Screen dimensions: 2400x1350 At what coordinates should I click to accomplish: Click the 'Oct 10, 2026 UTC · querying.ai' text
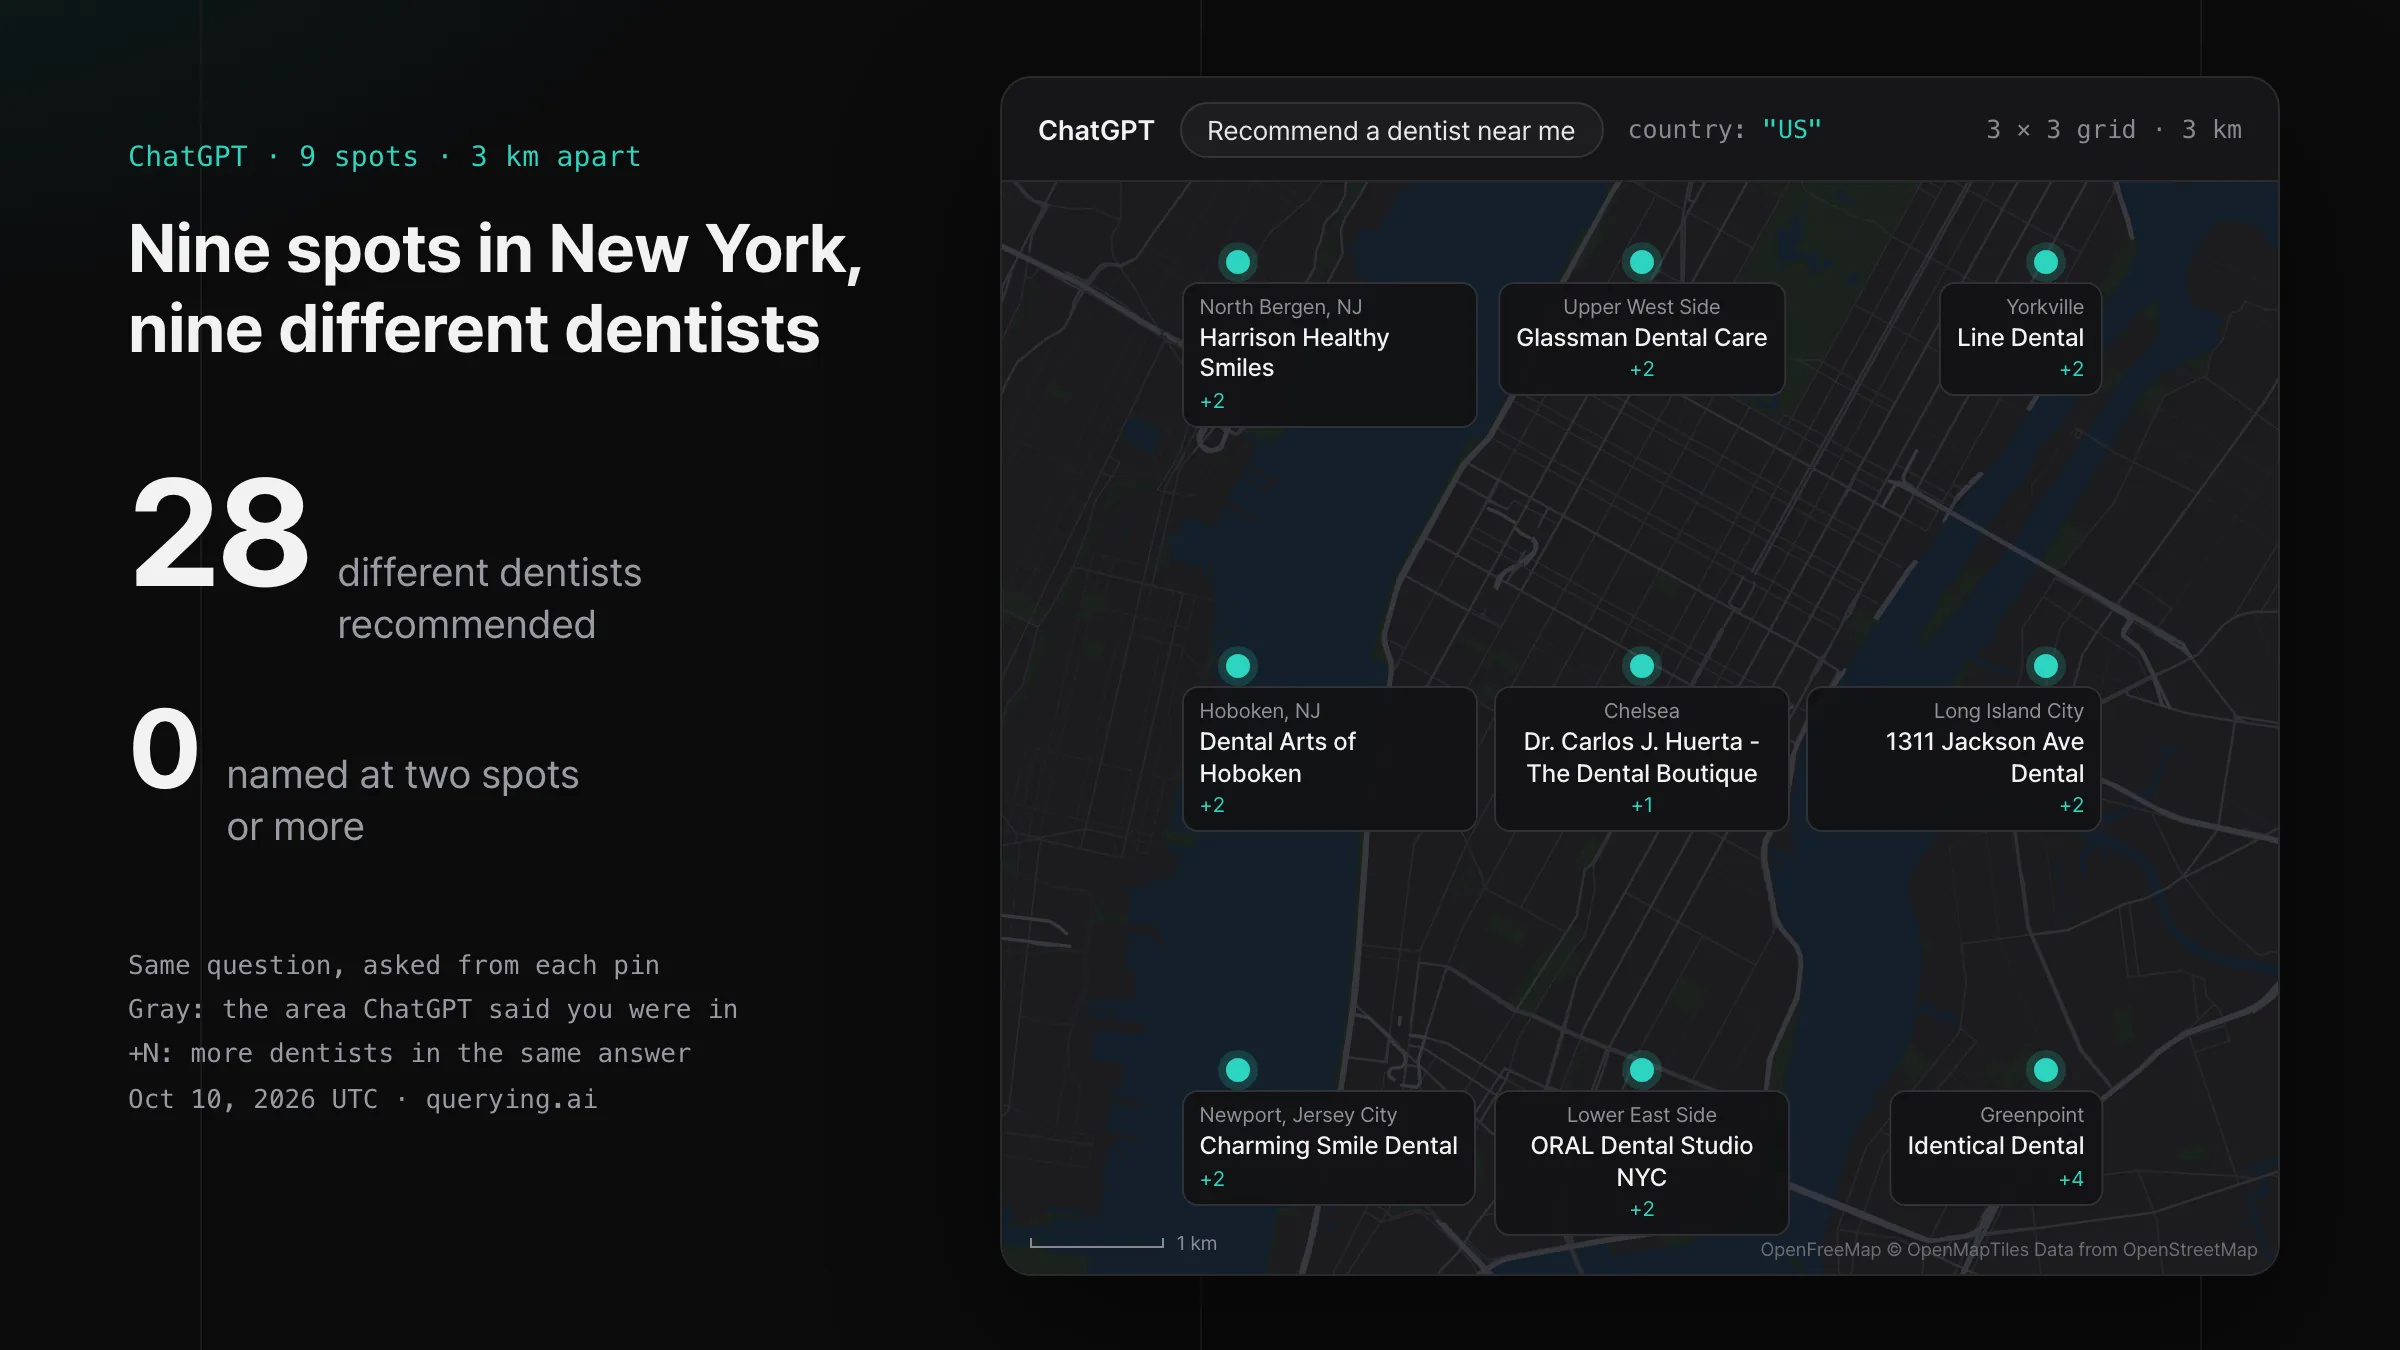point(363,1099)
